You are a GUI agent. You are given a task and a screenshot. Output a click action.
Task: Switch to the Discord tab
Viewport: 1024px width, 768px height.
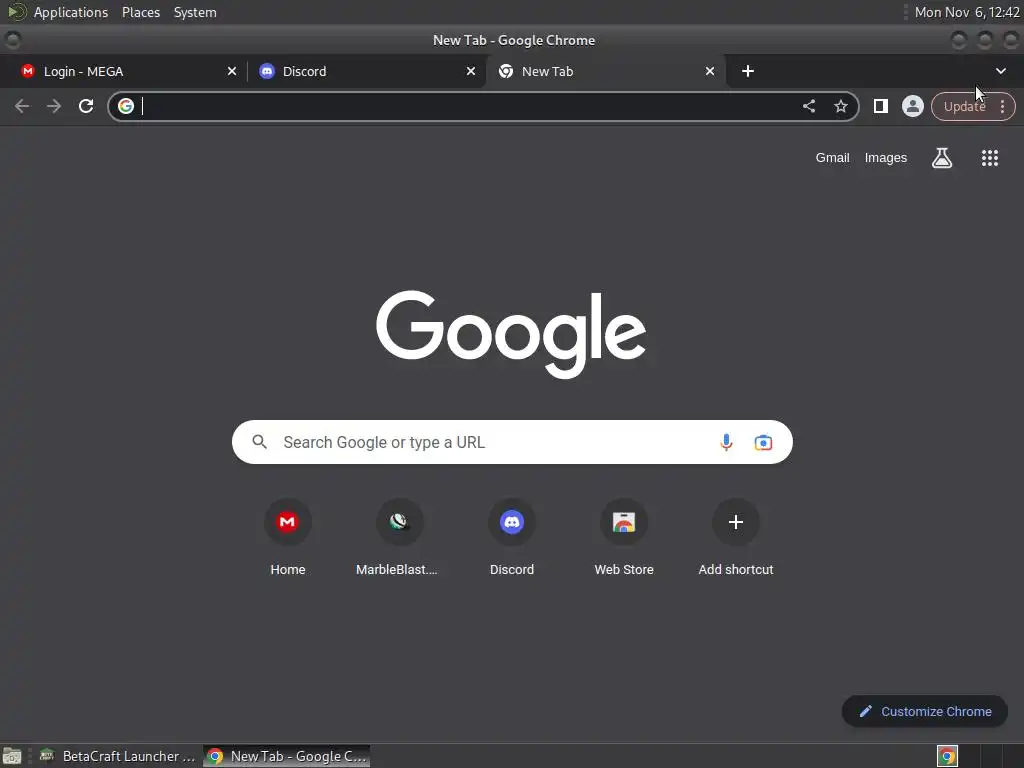[x=366, y=71]
